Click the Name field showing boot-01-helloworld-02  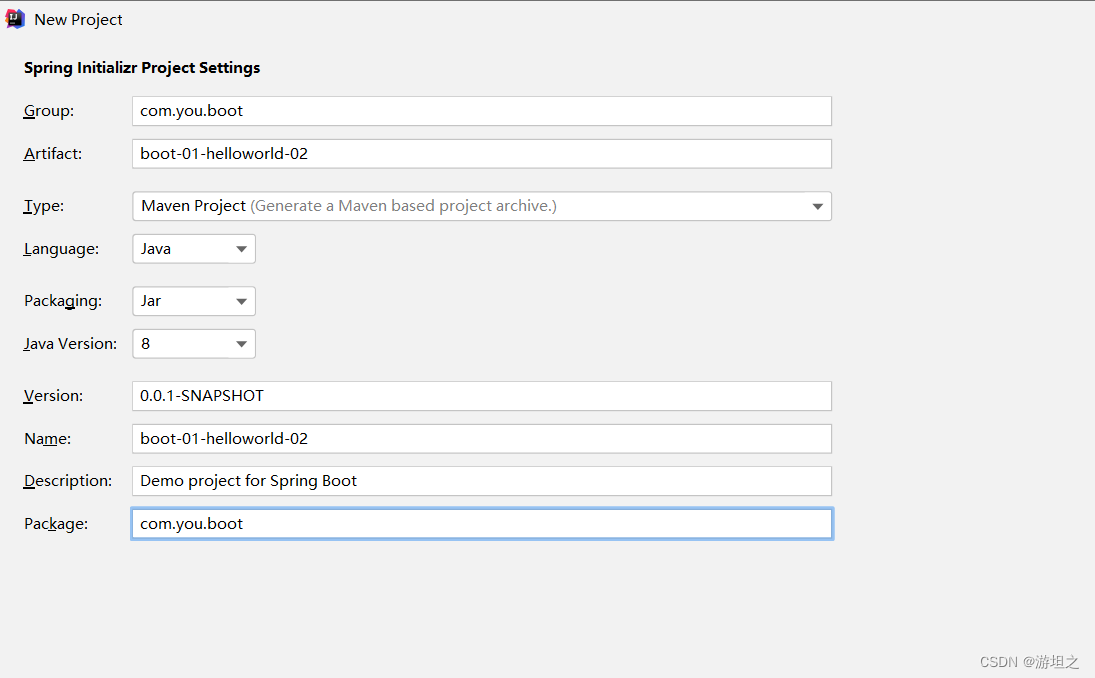point(480,438)
